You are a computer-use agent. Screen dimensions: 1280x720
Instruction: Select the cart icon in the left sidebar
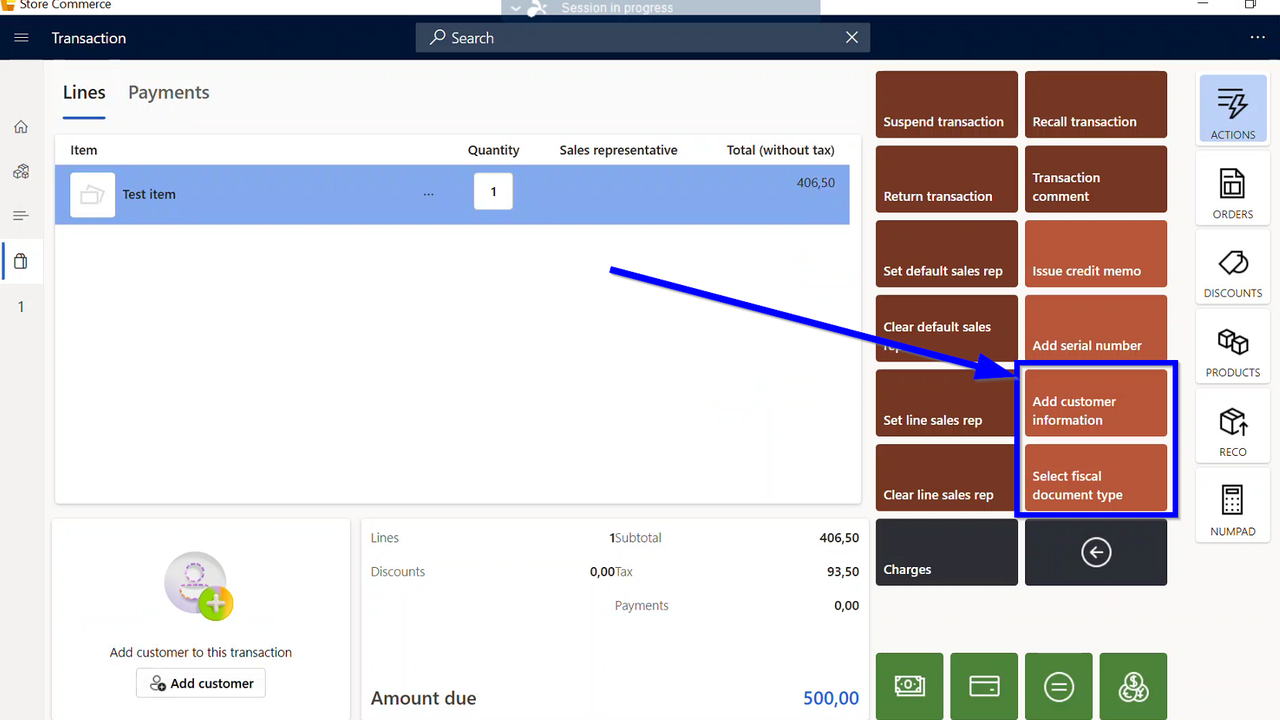(21, 262)
